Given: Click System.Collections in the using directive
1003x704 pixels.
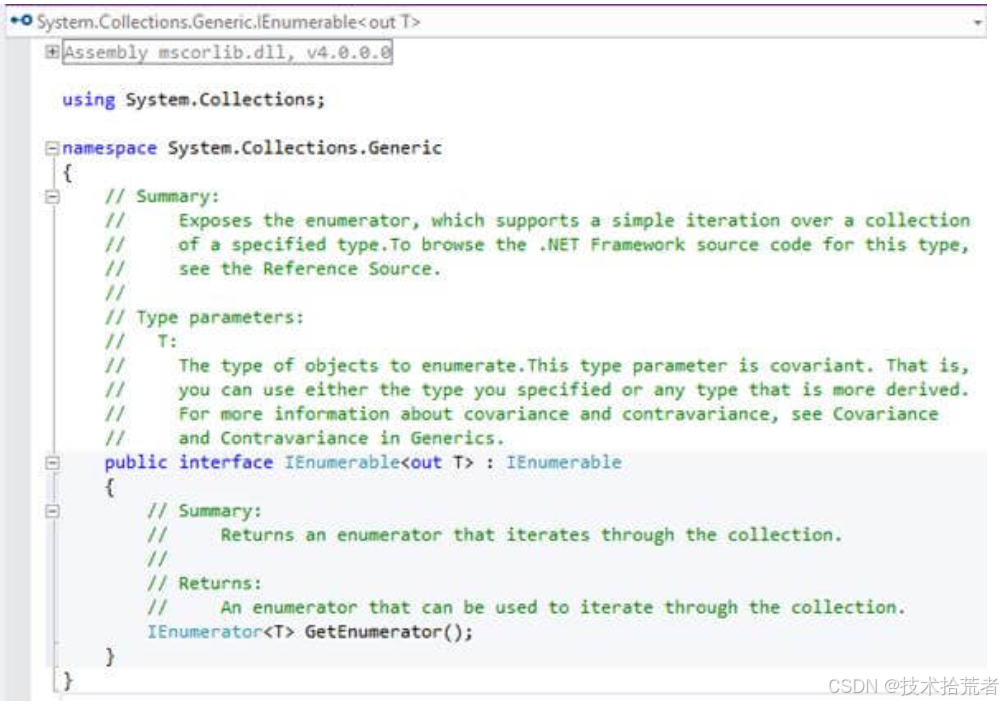Looking at the screenshot, I should click(221, 99).
